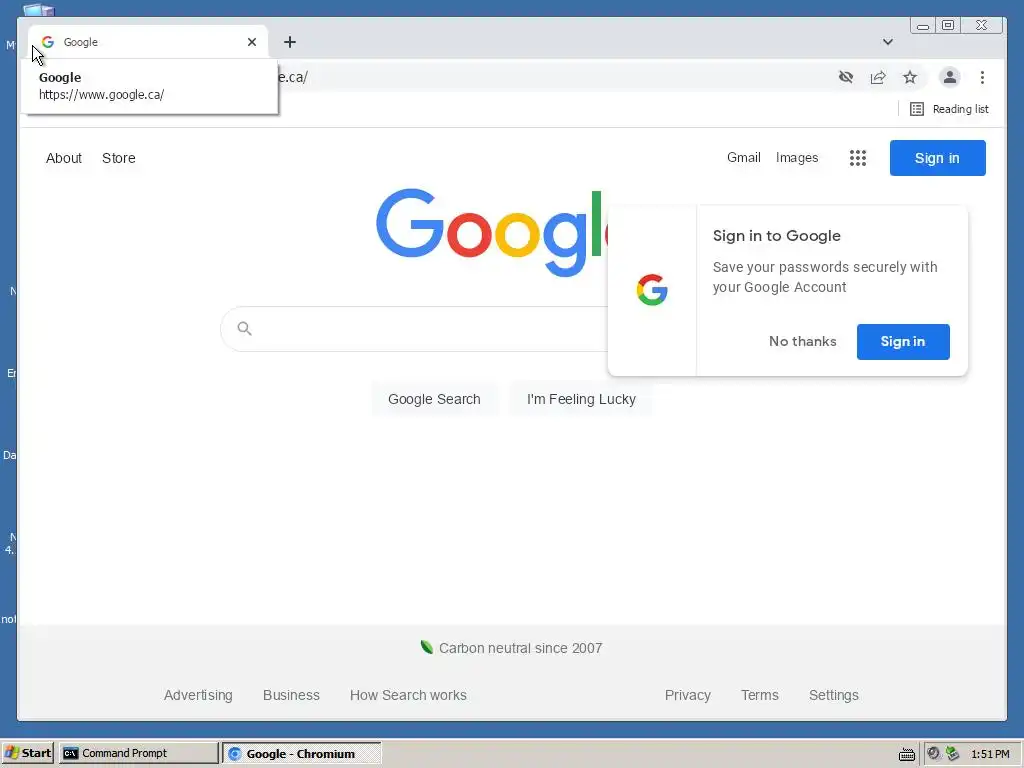The width and height of the screenshot is (1024, 768).
Task: Click the crossed-out eye tracking icon
Action: click(846, 77)
